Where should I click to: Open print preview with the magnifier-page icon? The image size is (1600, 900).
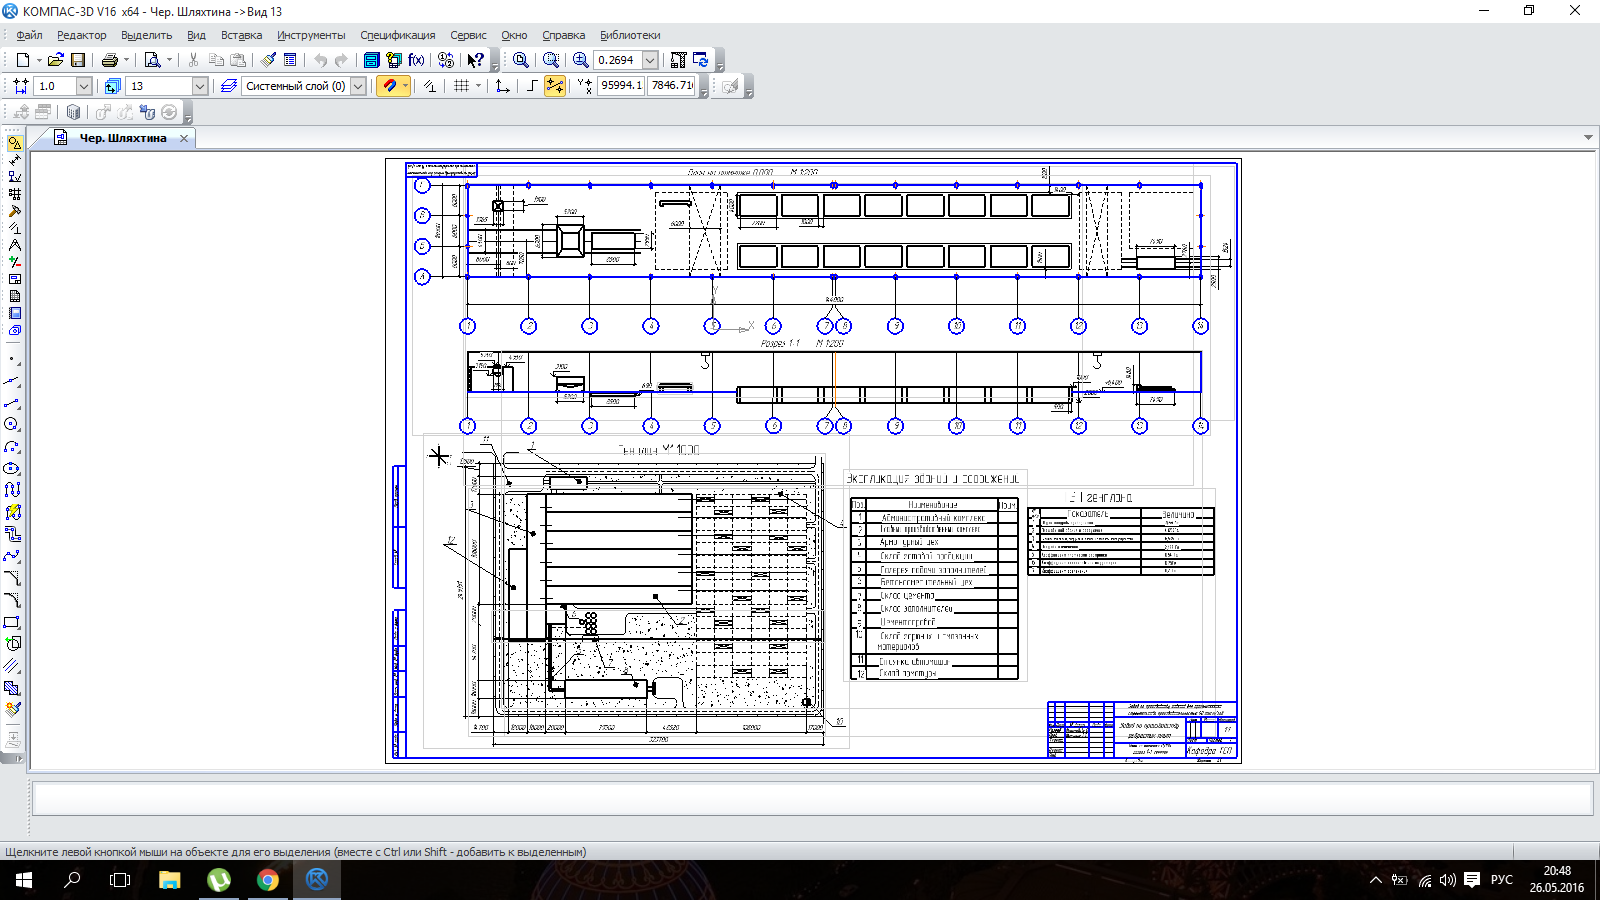coord(152,60)
